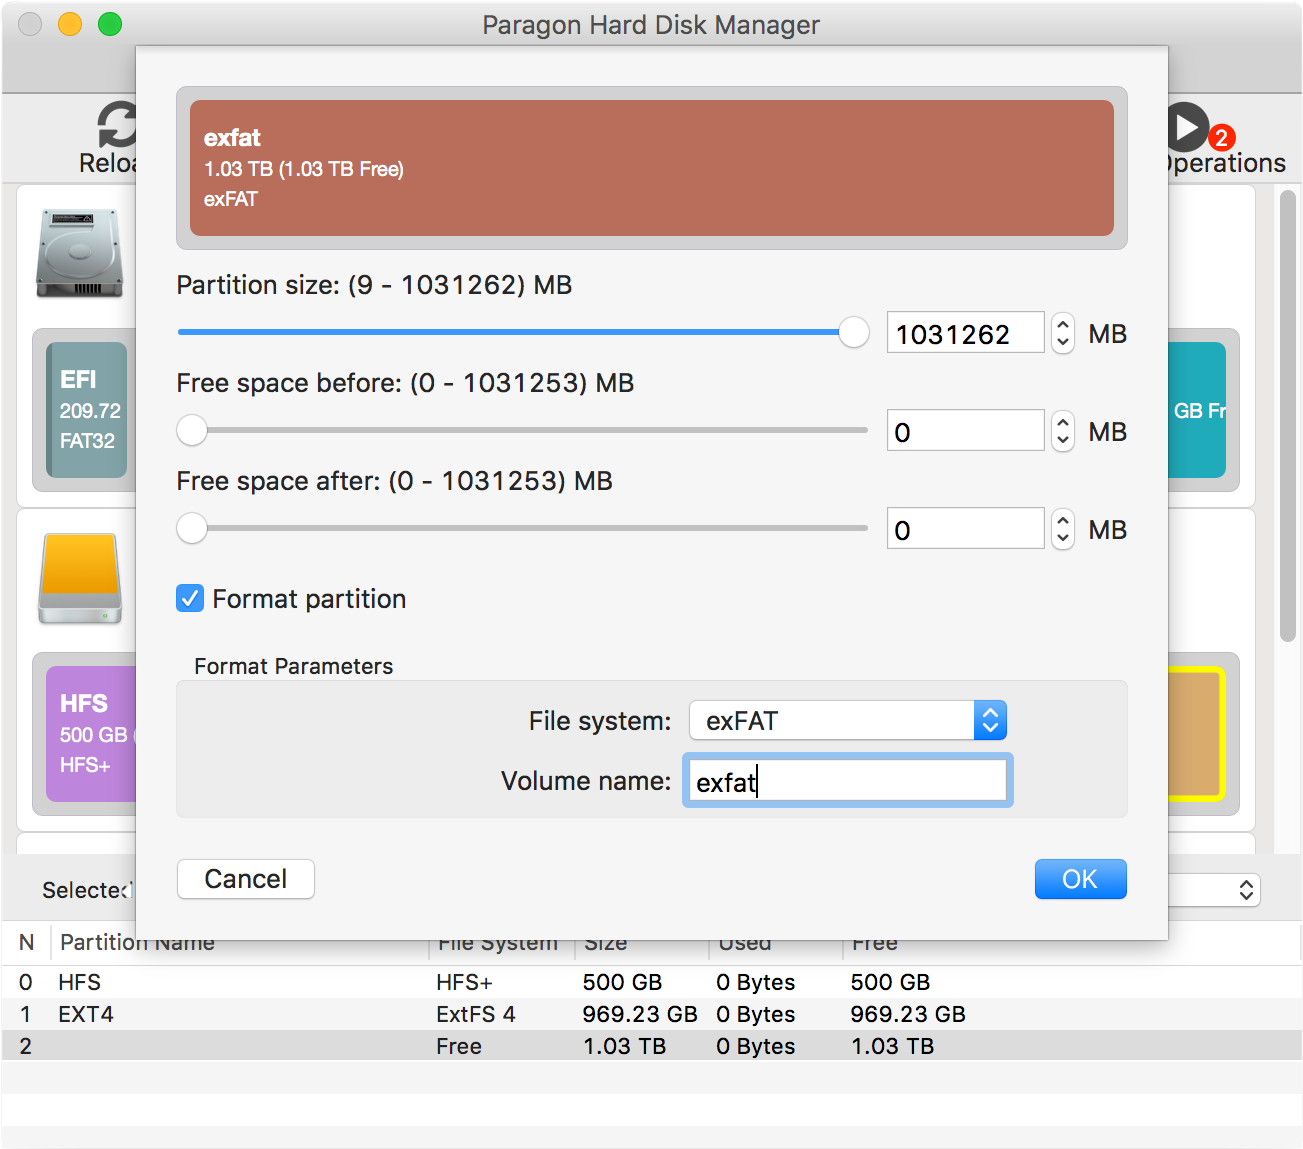
Task: Select the EFI FAT32 partition block
Action: (x=88, y=410)
